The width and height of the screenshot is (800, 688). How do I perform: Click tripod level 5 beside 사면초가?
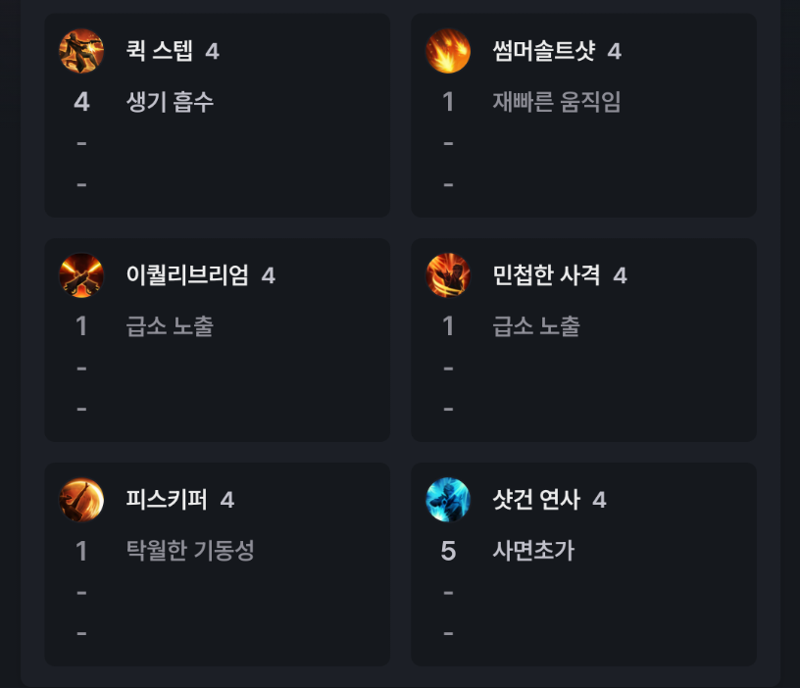[448, 551]
